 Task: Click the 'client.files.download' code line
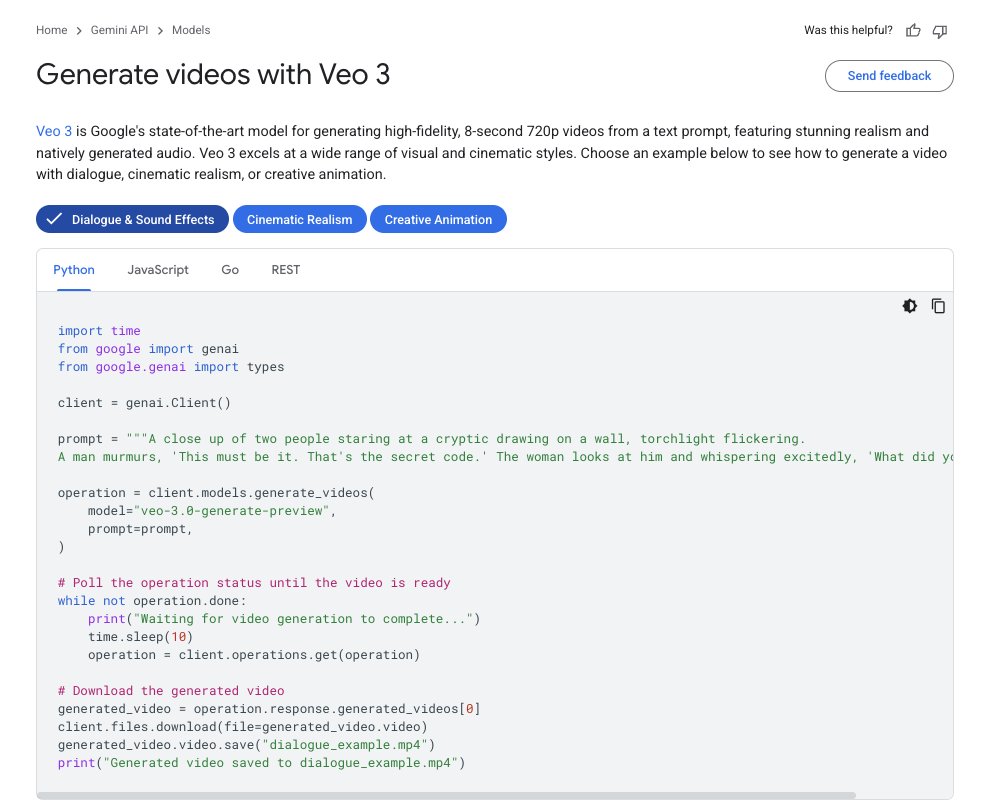[x=243, y=726]
